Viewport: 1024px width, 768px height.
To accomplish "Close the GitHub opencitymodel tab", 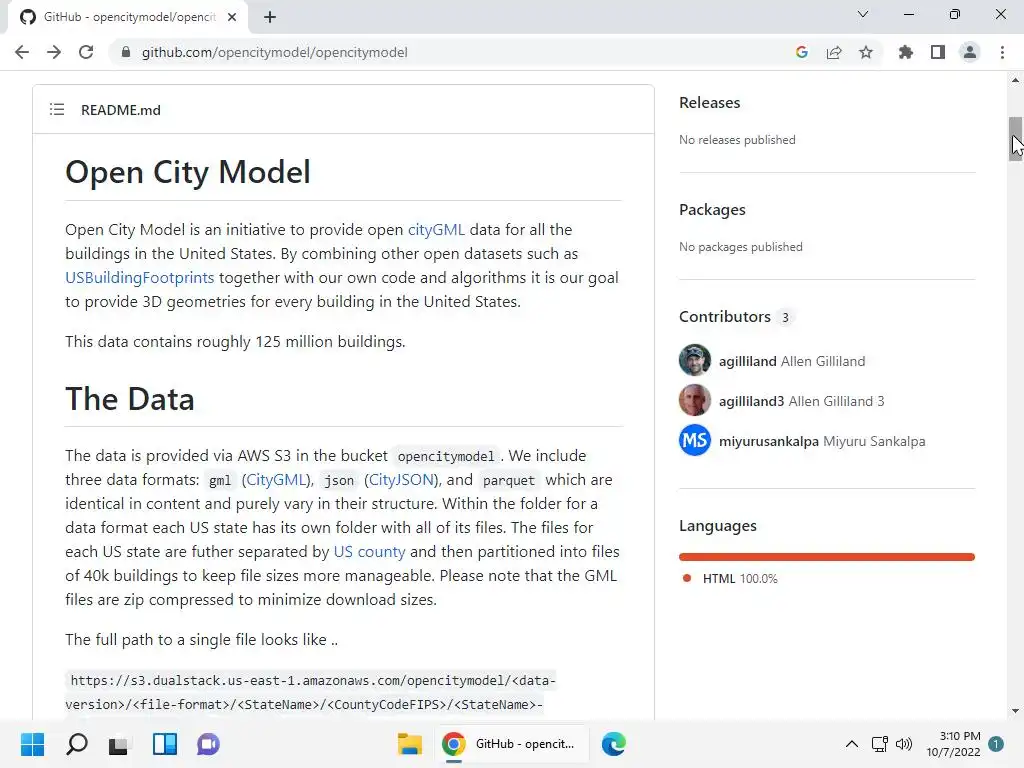I will 232,17.
